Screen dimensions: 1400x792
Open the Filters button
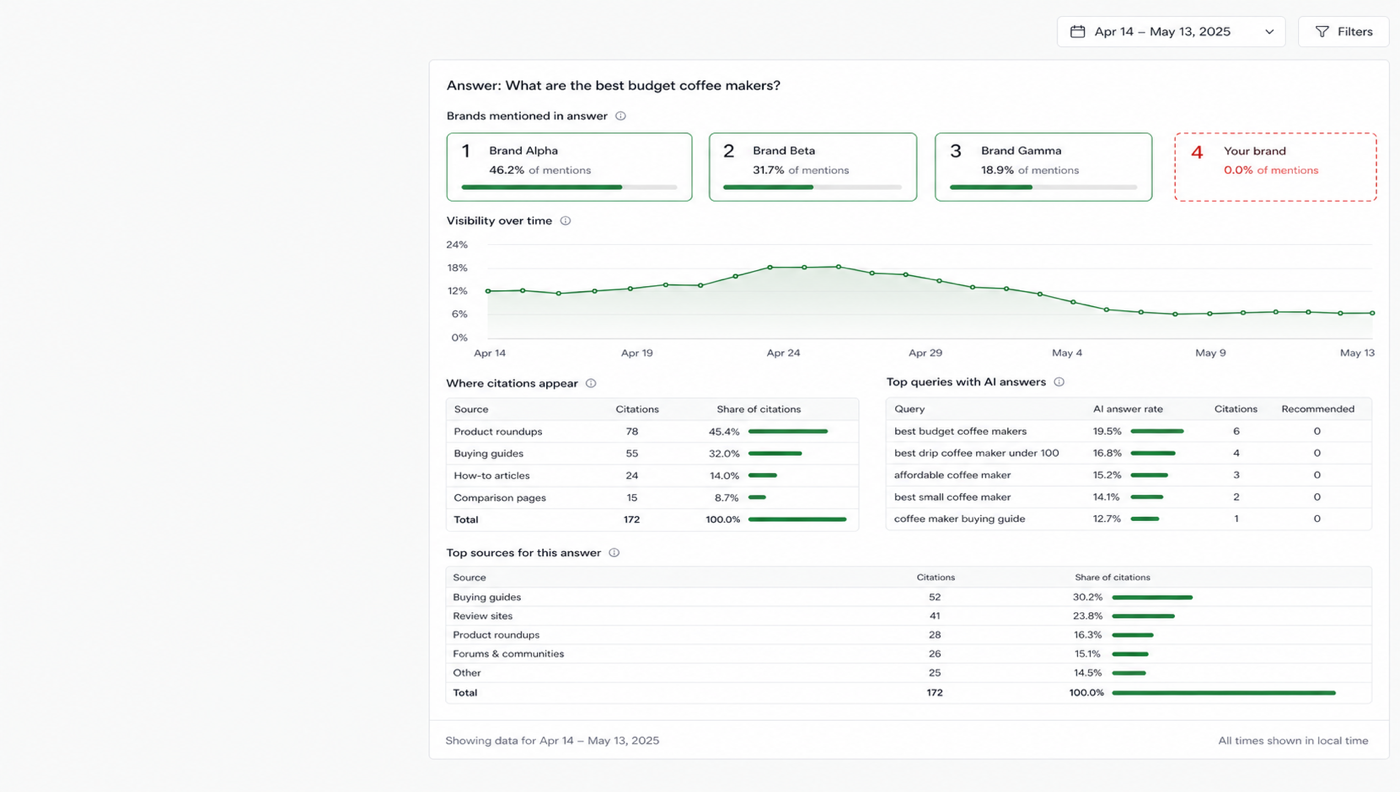pyautogui.click(x=1343, y=32)
